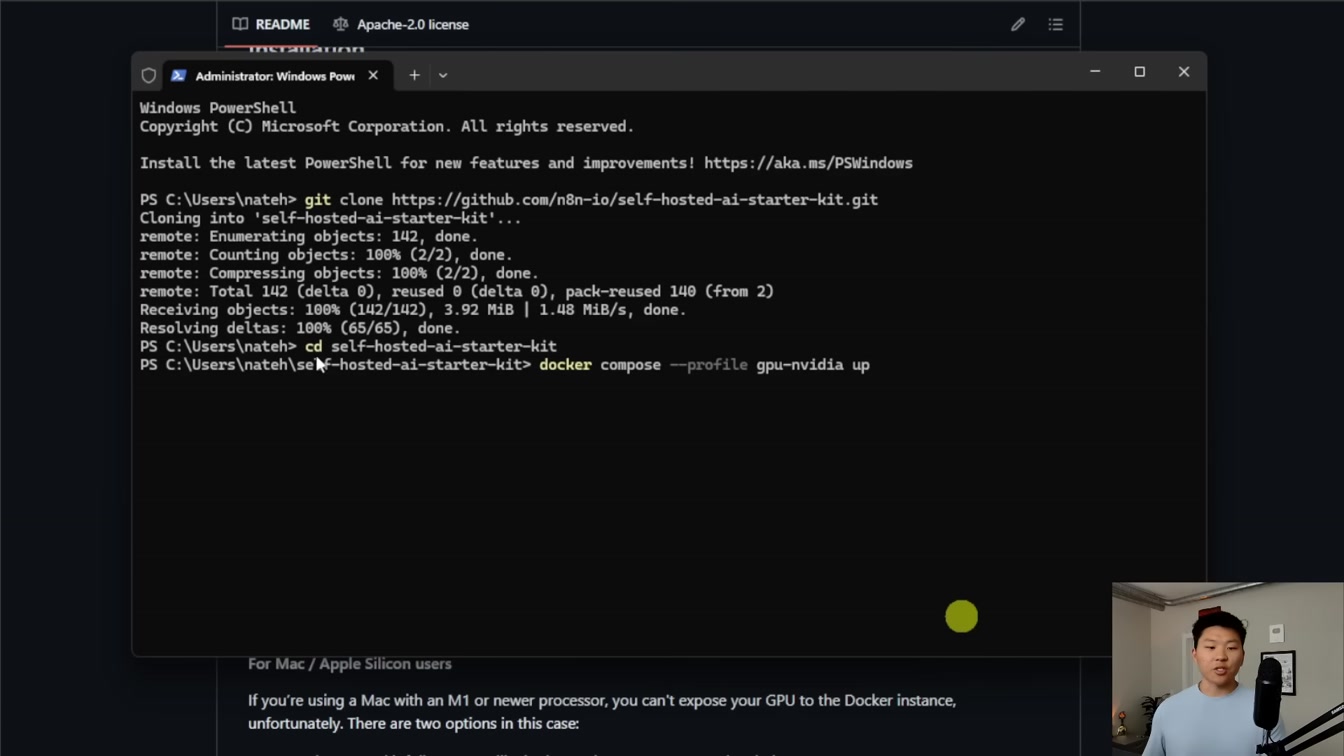The image size is (1344, 756).
Task: Click 'For Mac / Apple Silicon users' heading
Action: [350, 664]
